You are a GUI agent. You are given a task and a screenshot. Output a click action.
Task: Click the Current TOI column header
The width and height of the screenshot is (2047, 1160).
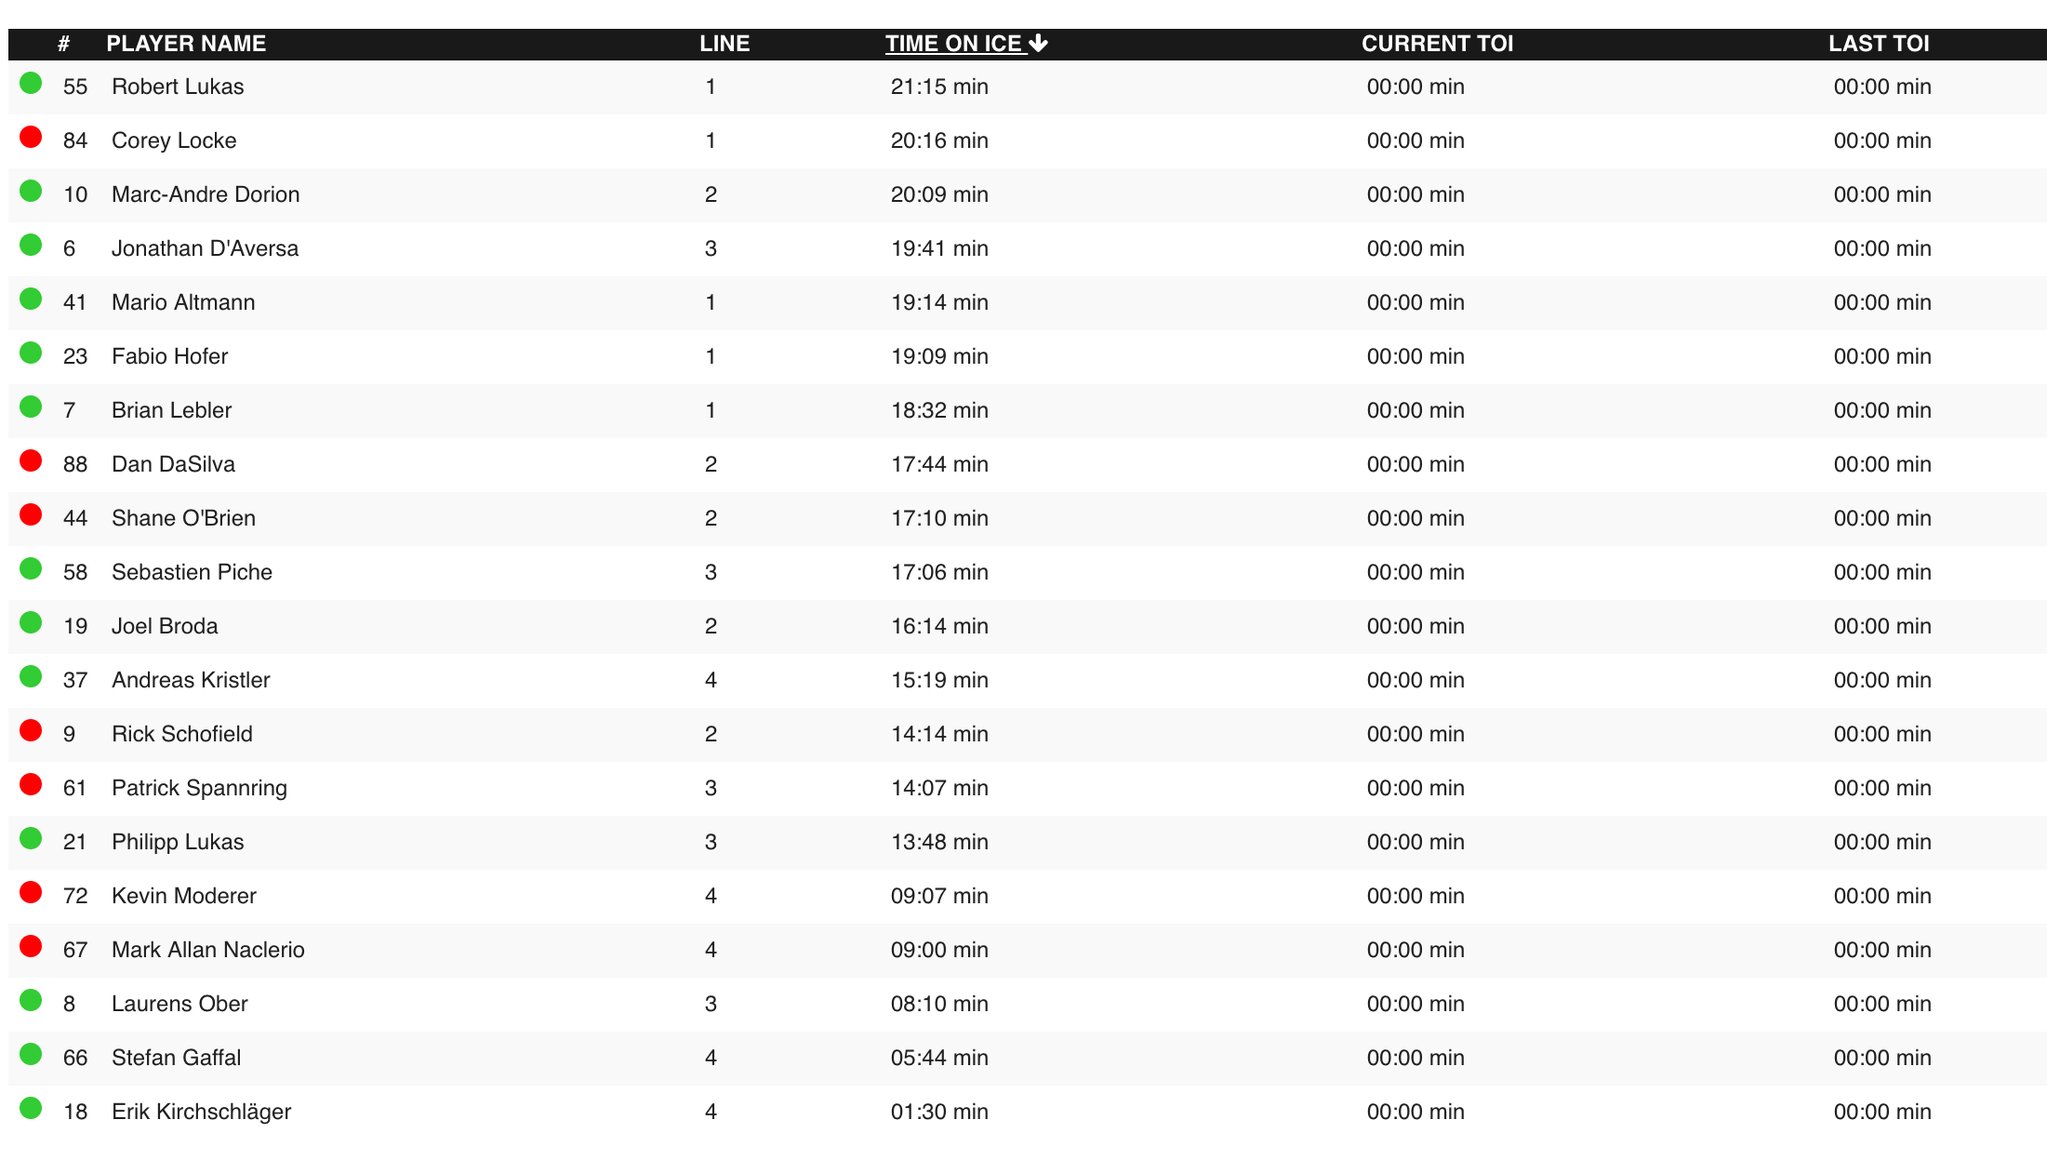[x=1437, y=43]
